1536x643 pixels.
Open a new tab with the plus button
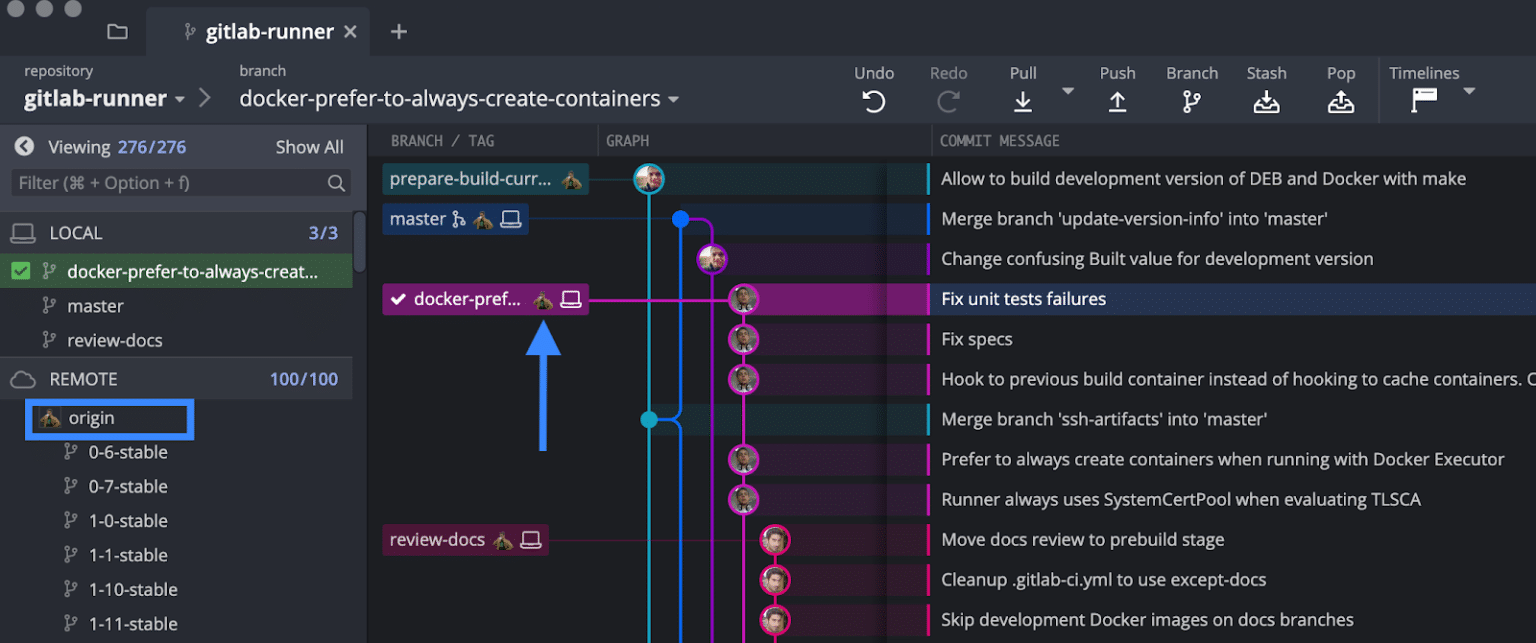pyautogui.click(x=398, y=31)
